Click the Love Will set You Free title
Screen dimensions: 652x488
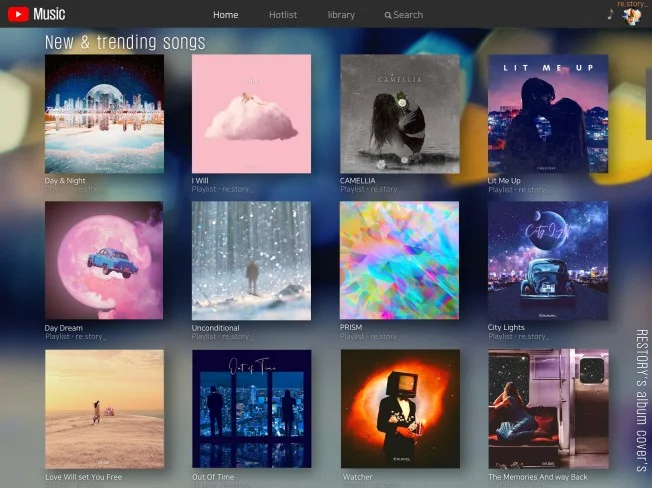83,477
